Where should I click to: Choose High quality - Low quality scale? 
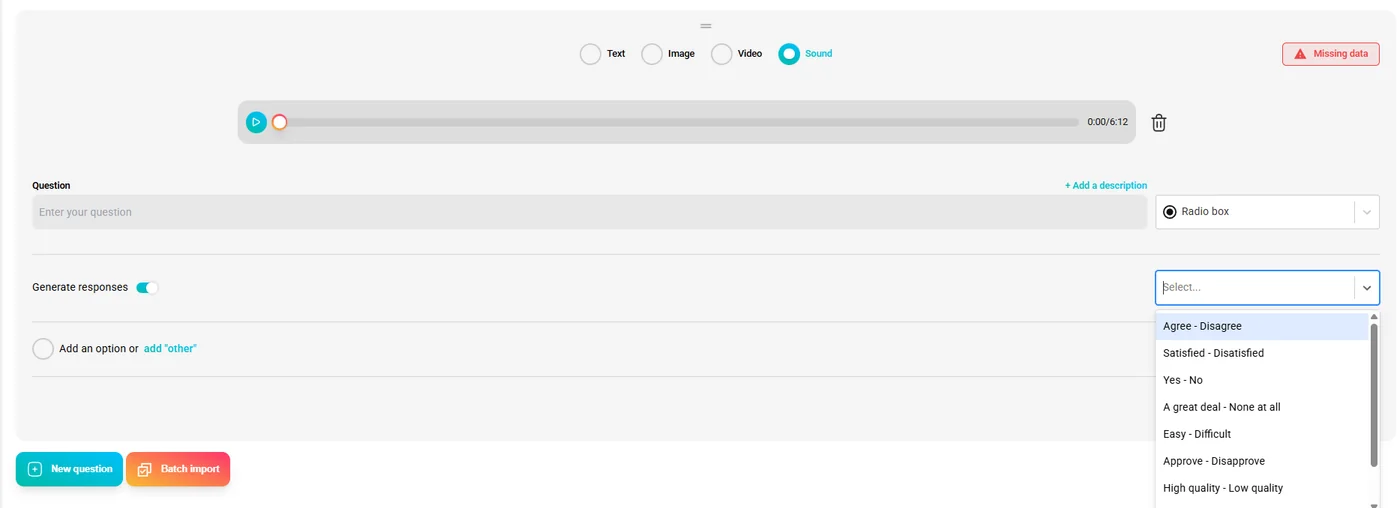[1262, 488]
